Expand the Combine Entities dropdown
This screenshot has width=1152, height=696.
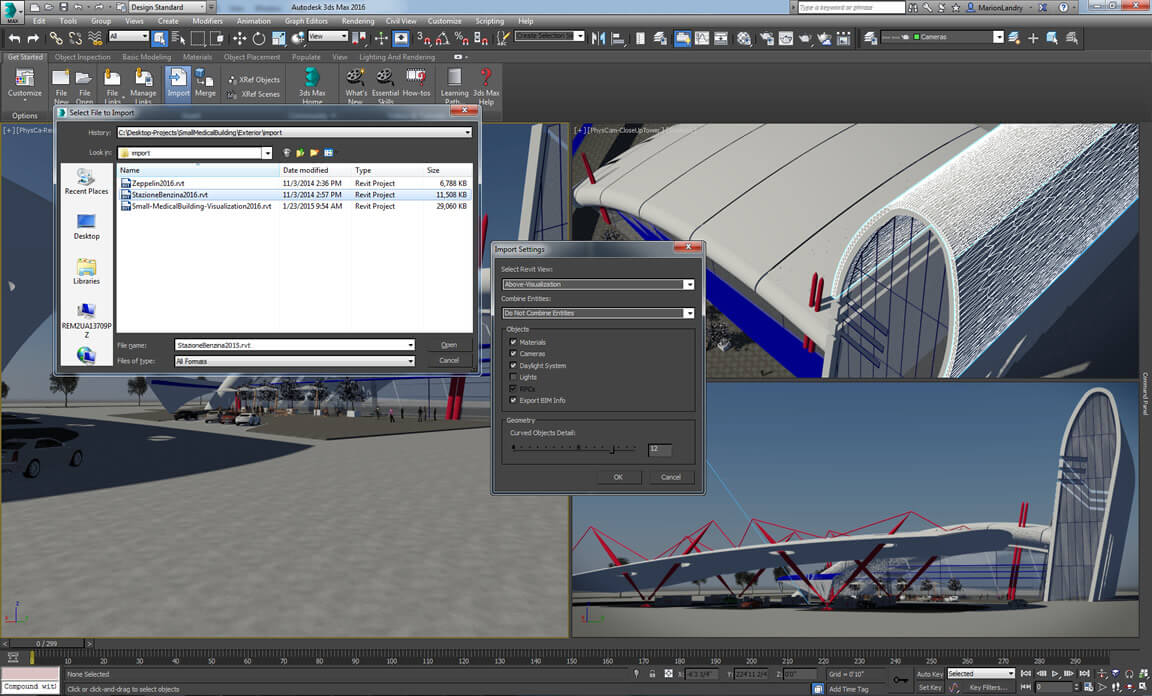(x=598, y=313)
